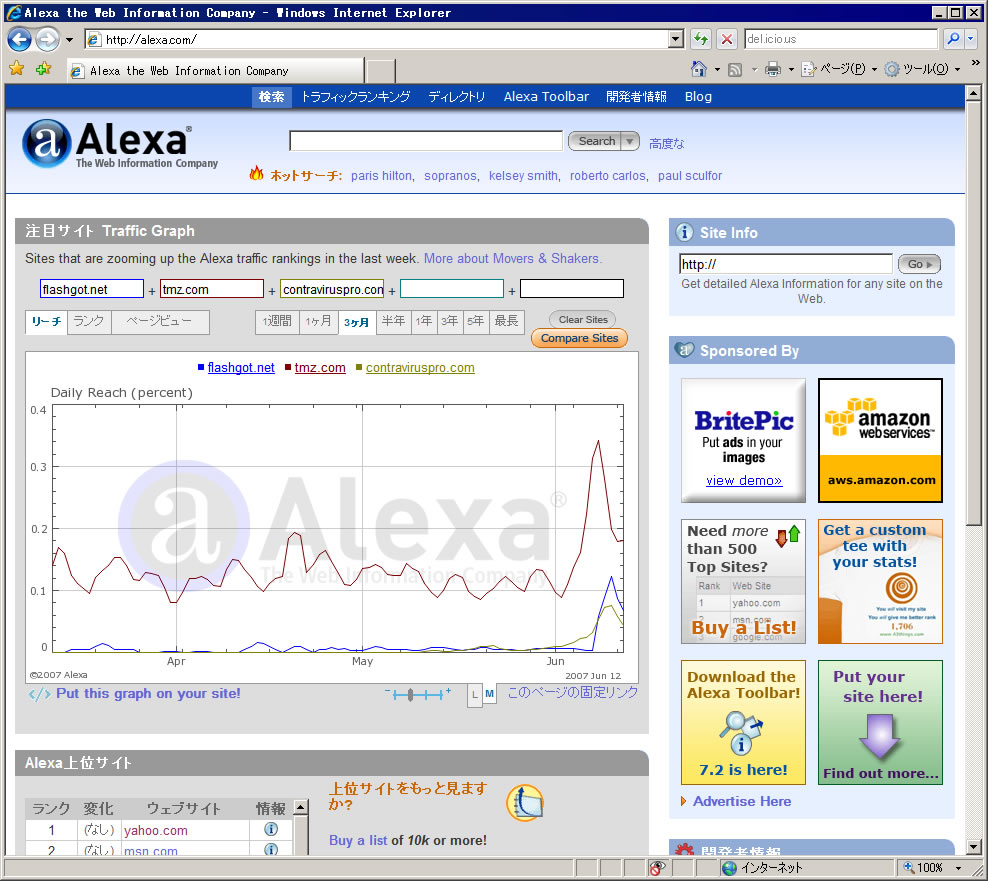Viewport: 988px width, 881px height.
Task: Open the ツール(O) menu dropdown
Action: 957,69
